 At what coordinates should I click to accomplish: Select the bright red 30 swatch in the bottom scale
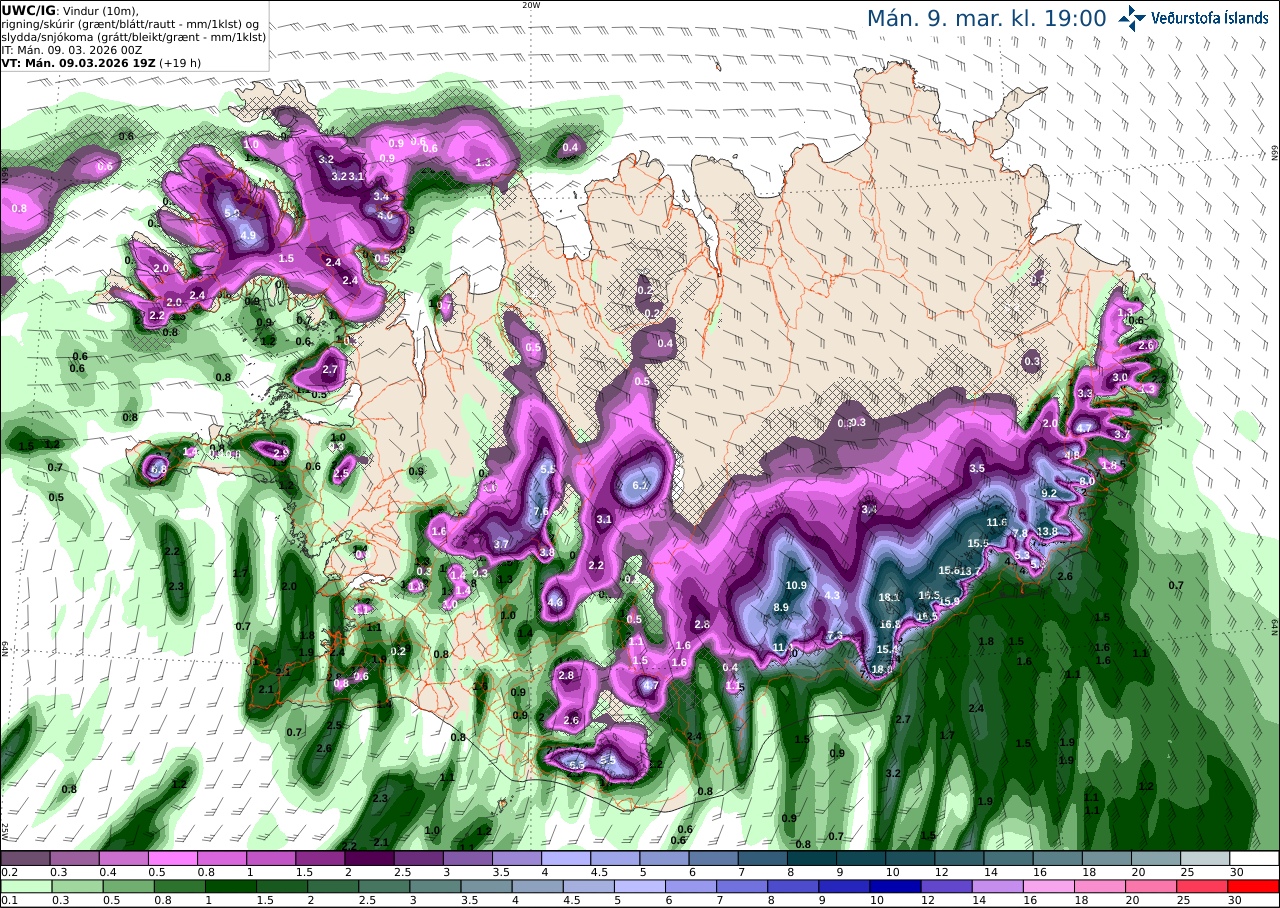click(1254, 886)
